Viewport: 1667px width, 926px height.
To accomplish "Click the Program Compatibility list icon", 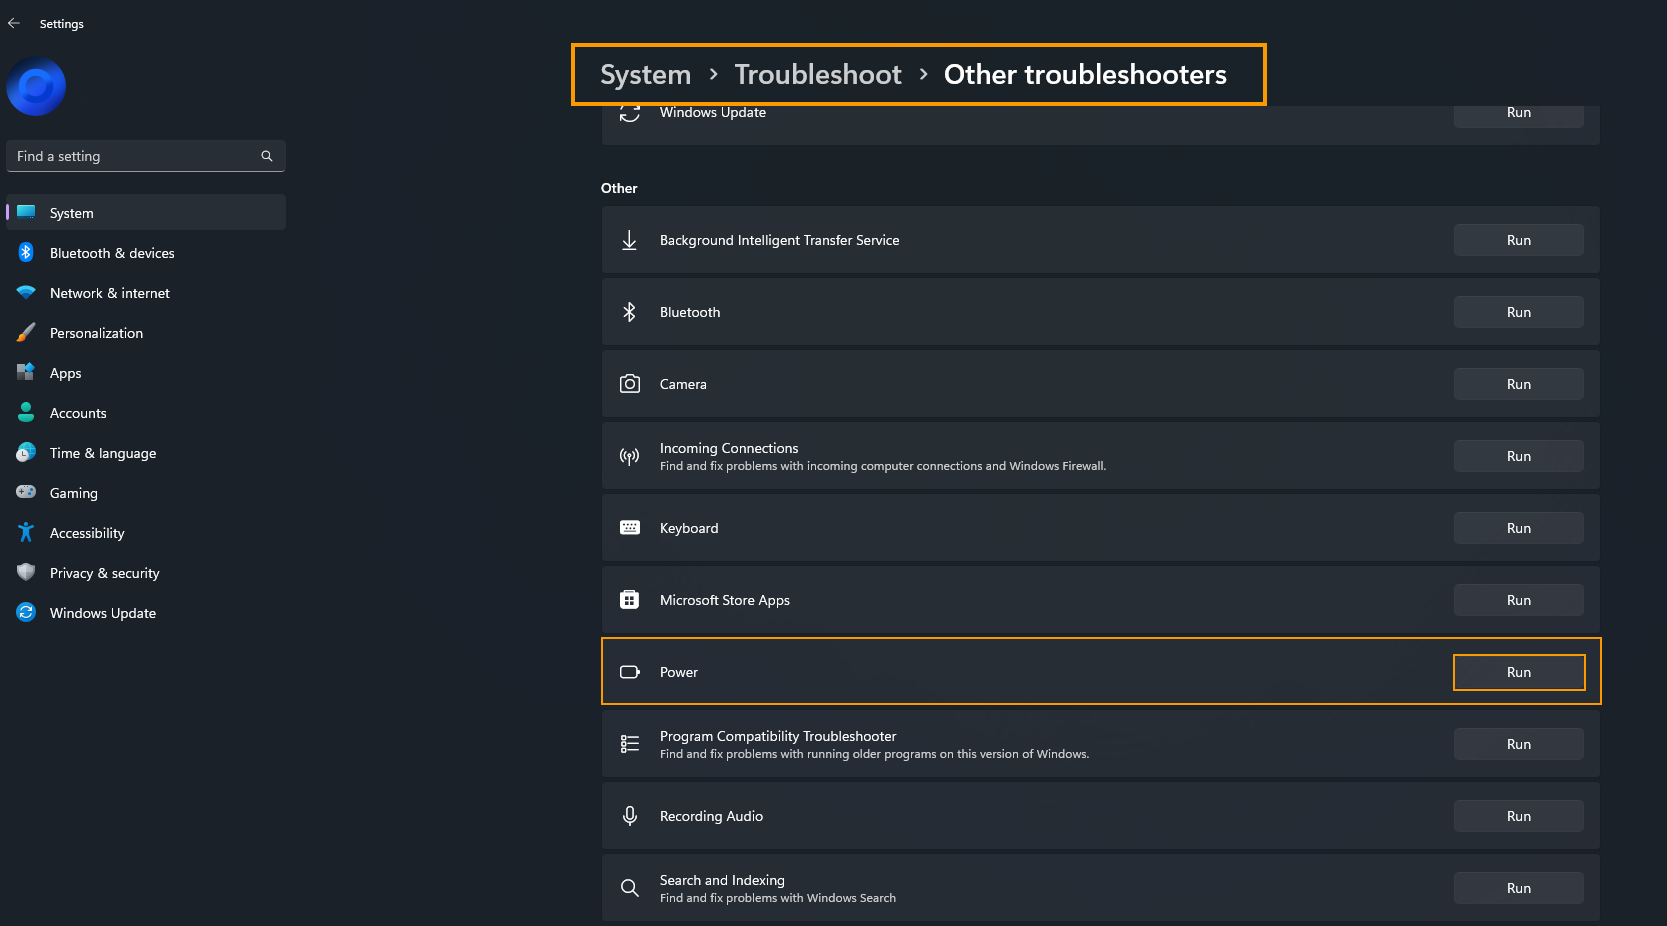I will [629, 744].
